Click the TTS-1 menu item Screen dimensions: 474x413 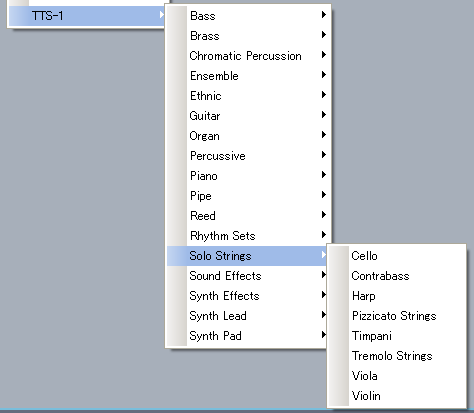coord(87,16)
